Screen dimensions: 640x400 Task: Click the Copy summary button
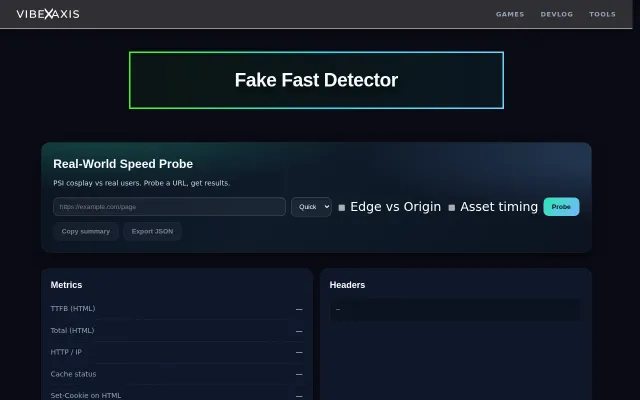click(x=86, y=231)
